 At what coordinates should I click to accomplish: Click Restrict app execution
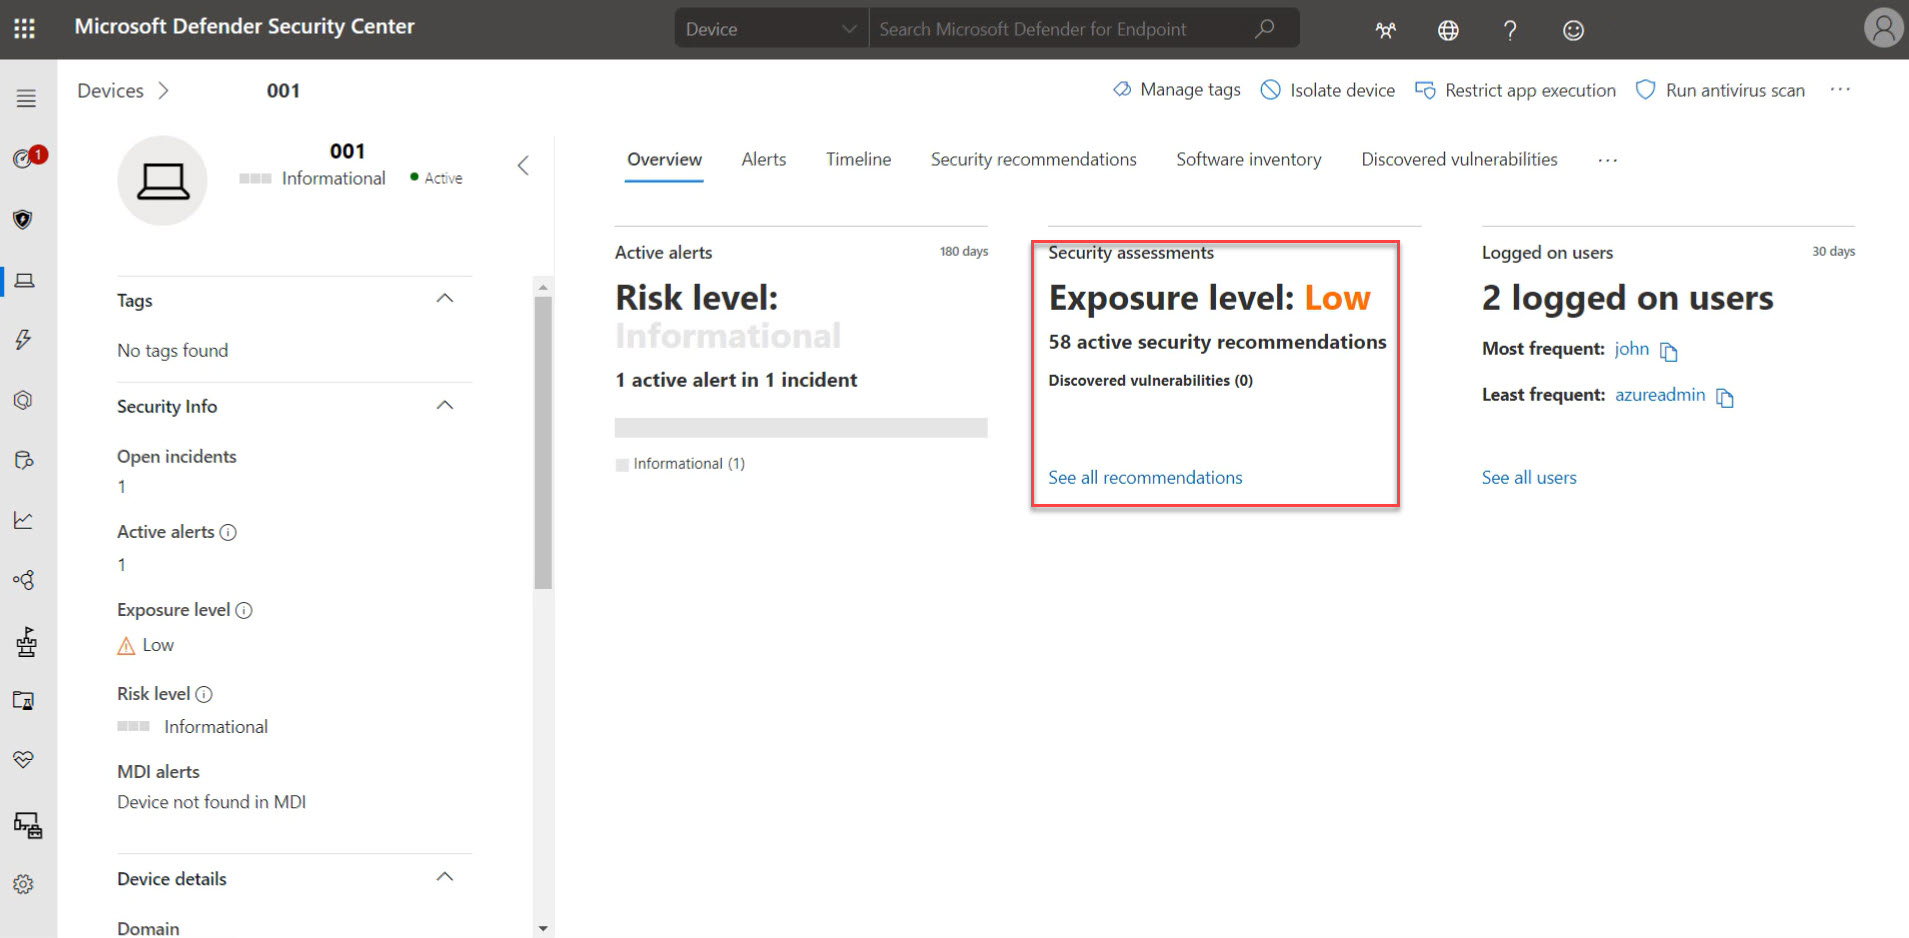pos(1515,90)
